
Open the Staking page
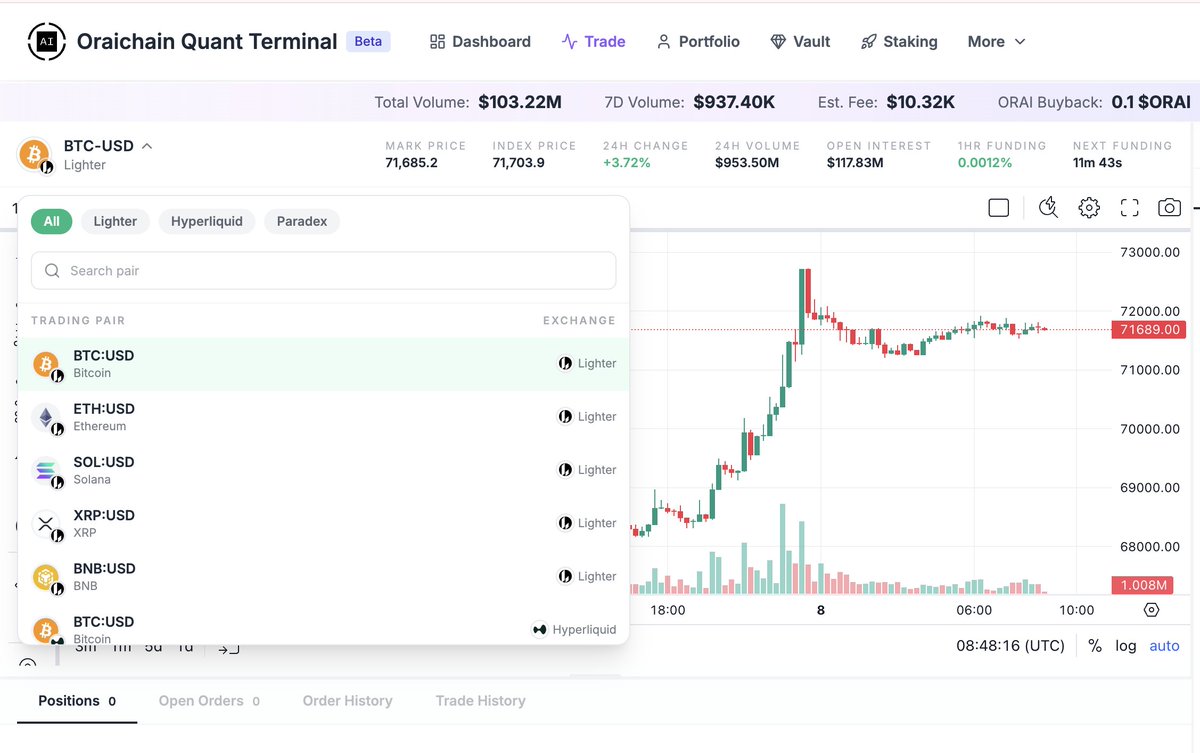[x=899, y=41]
